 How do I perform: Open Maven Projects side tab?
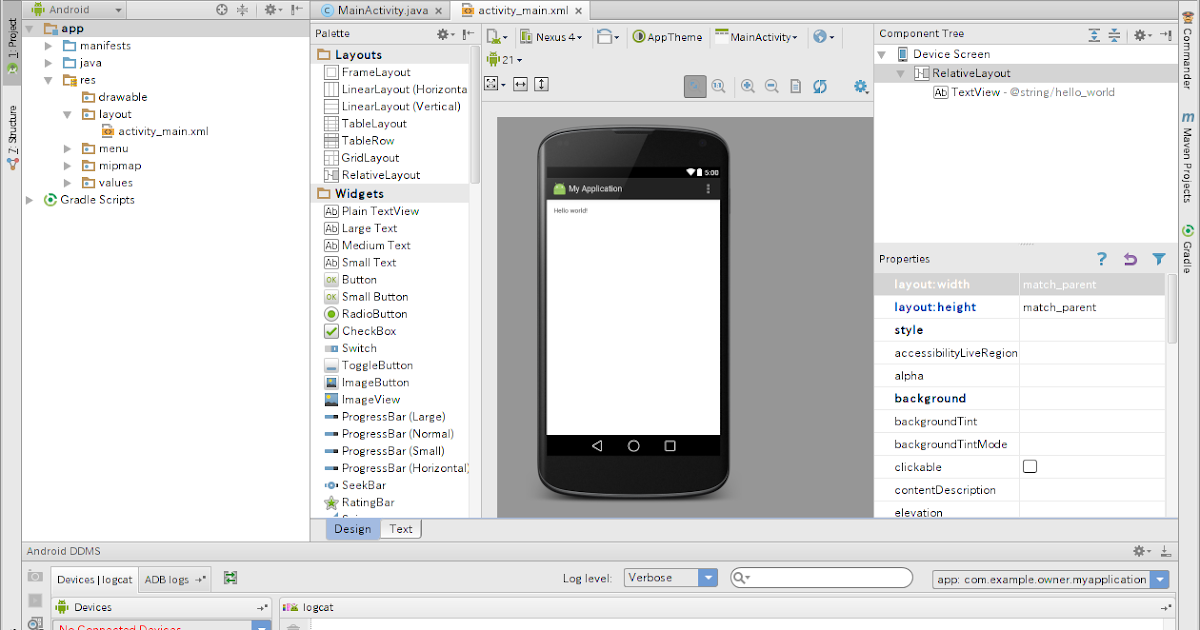[1188, 158]
